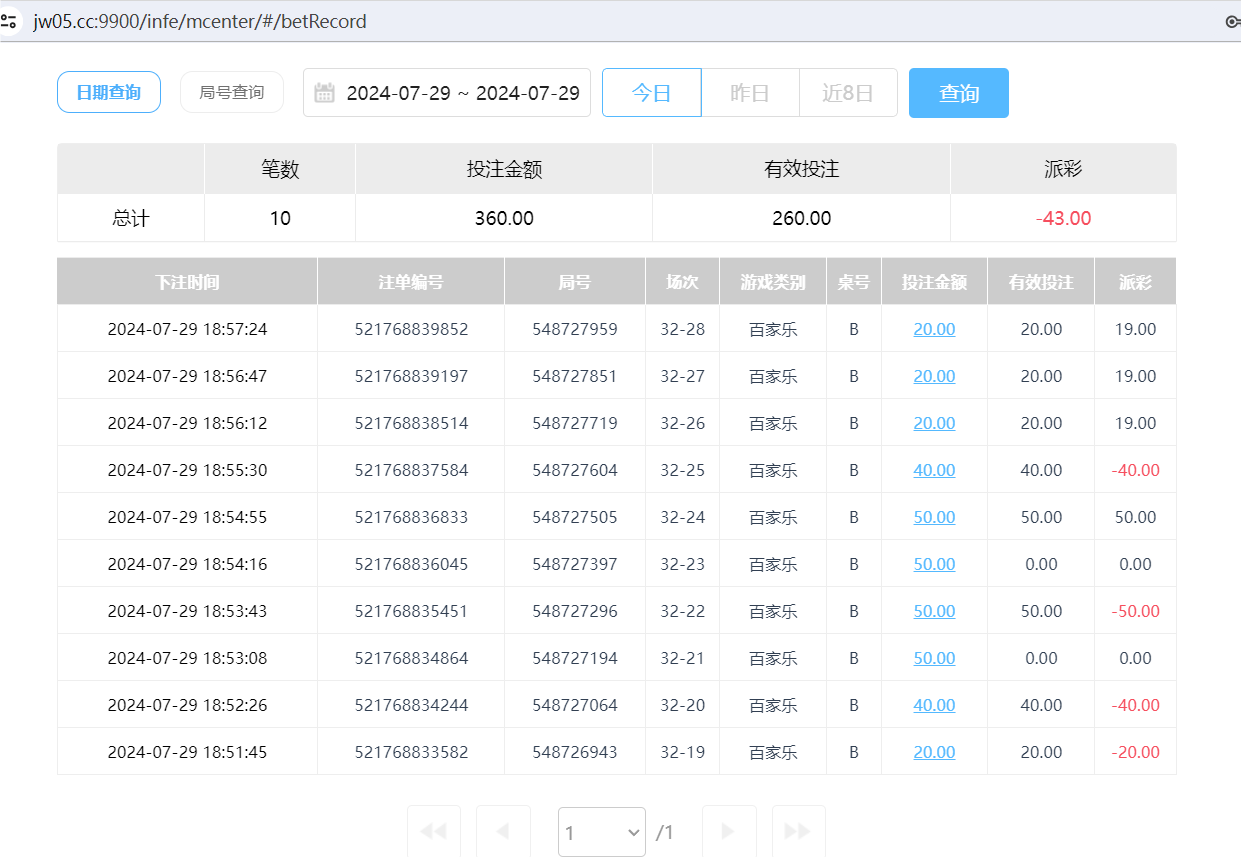This screenshot has width=1241, height=857.
Task: Select the 今日 date filter
Action: click(x=651, y=92)
